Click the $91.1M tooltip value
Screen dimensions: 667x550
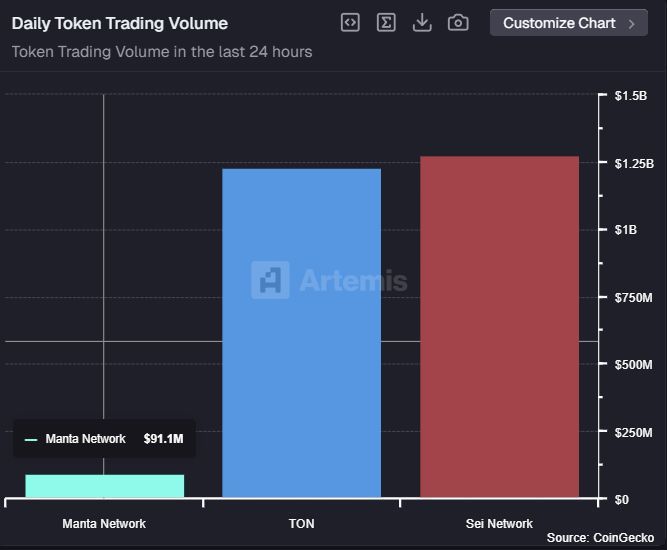163,439
